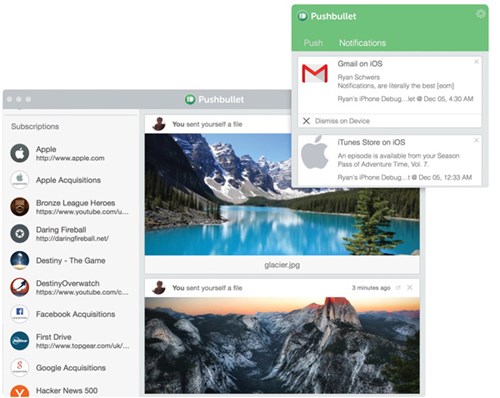Open the Destiny - The Game icon
Image resolution: width=500 pixels, height=398 pixels.
click(x=20, y=260)
